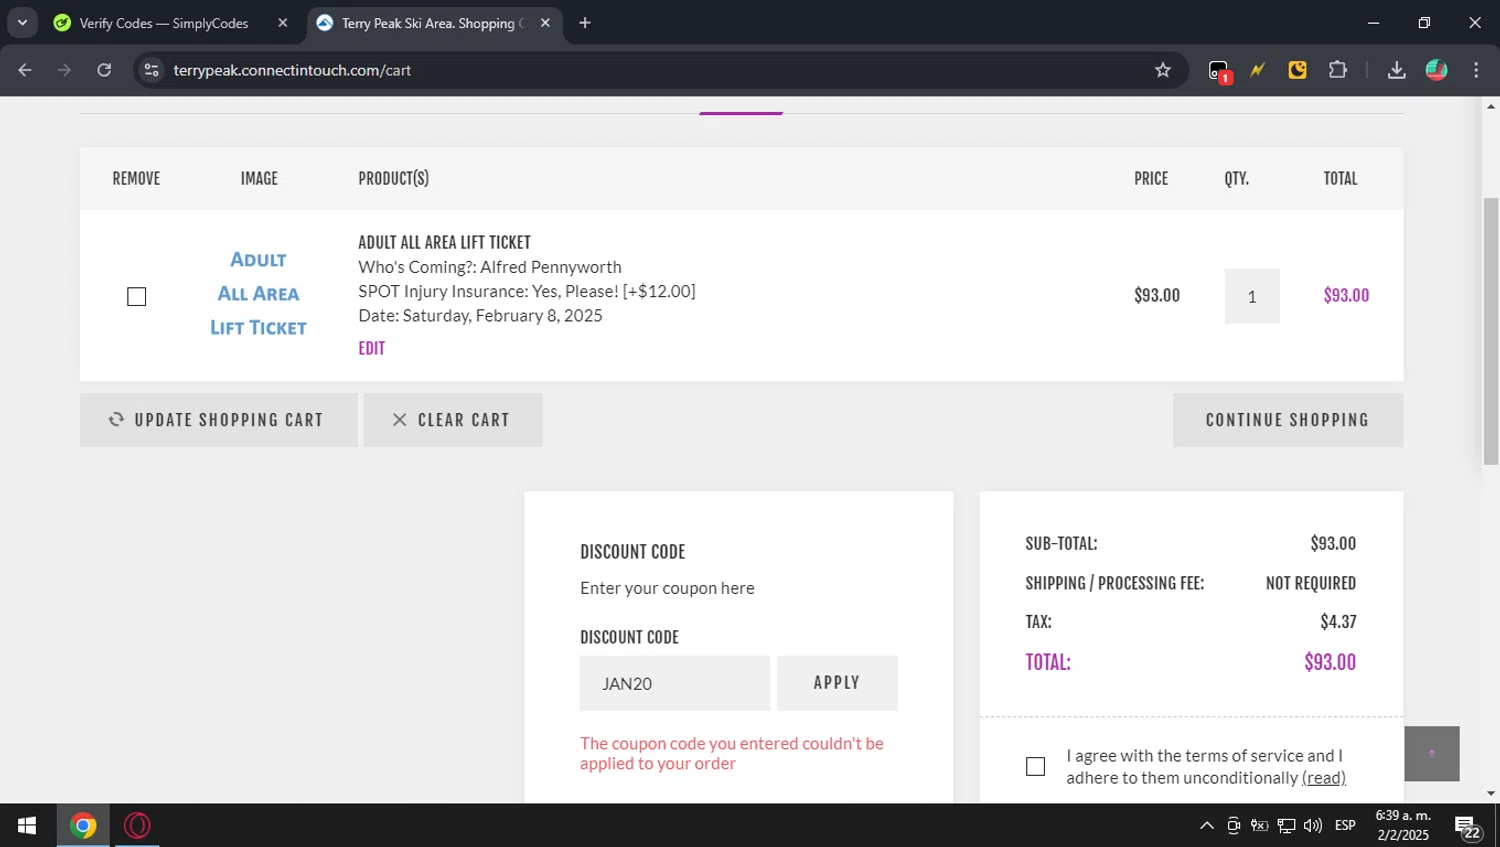Image resolution: width=1500 pixels, height=847 pixels.
Task: Close the Terry Peak Ski Area tab
Action: (x=545, y=23)
